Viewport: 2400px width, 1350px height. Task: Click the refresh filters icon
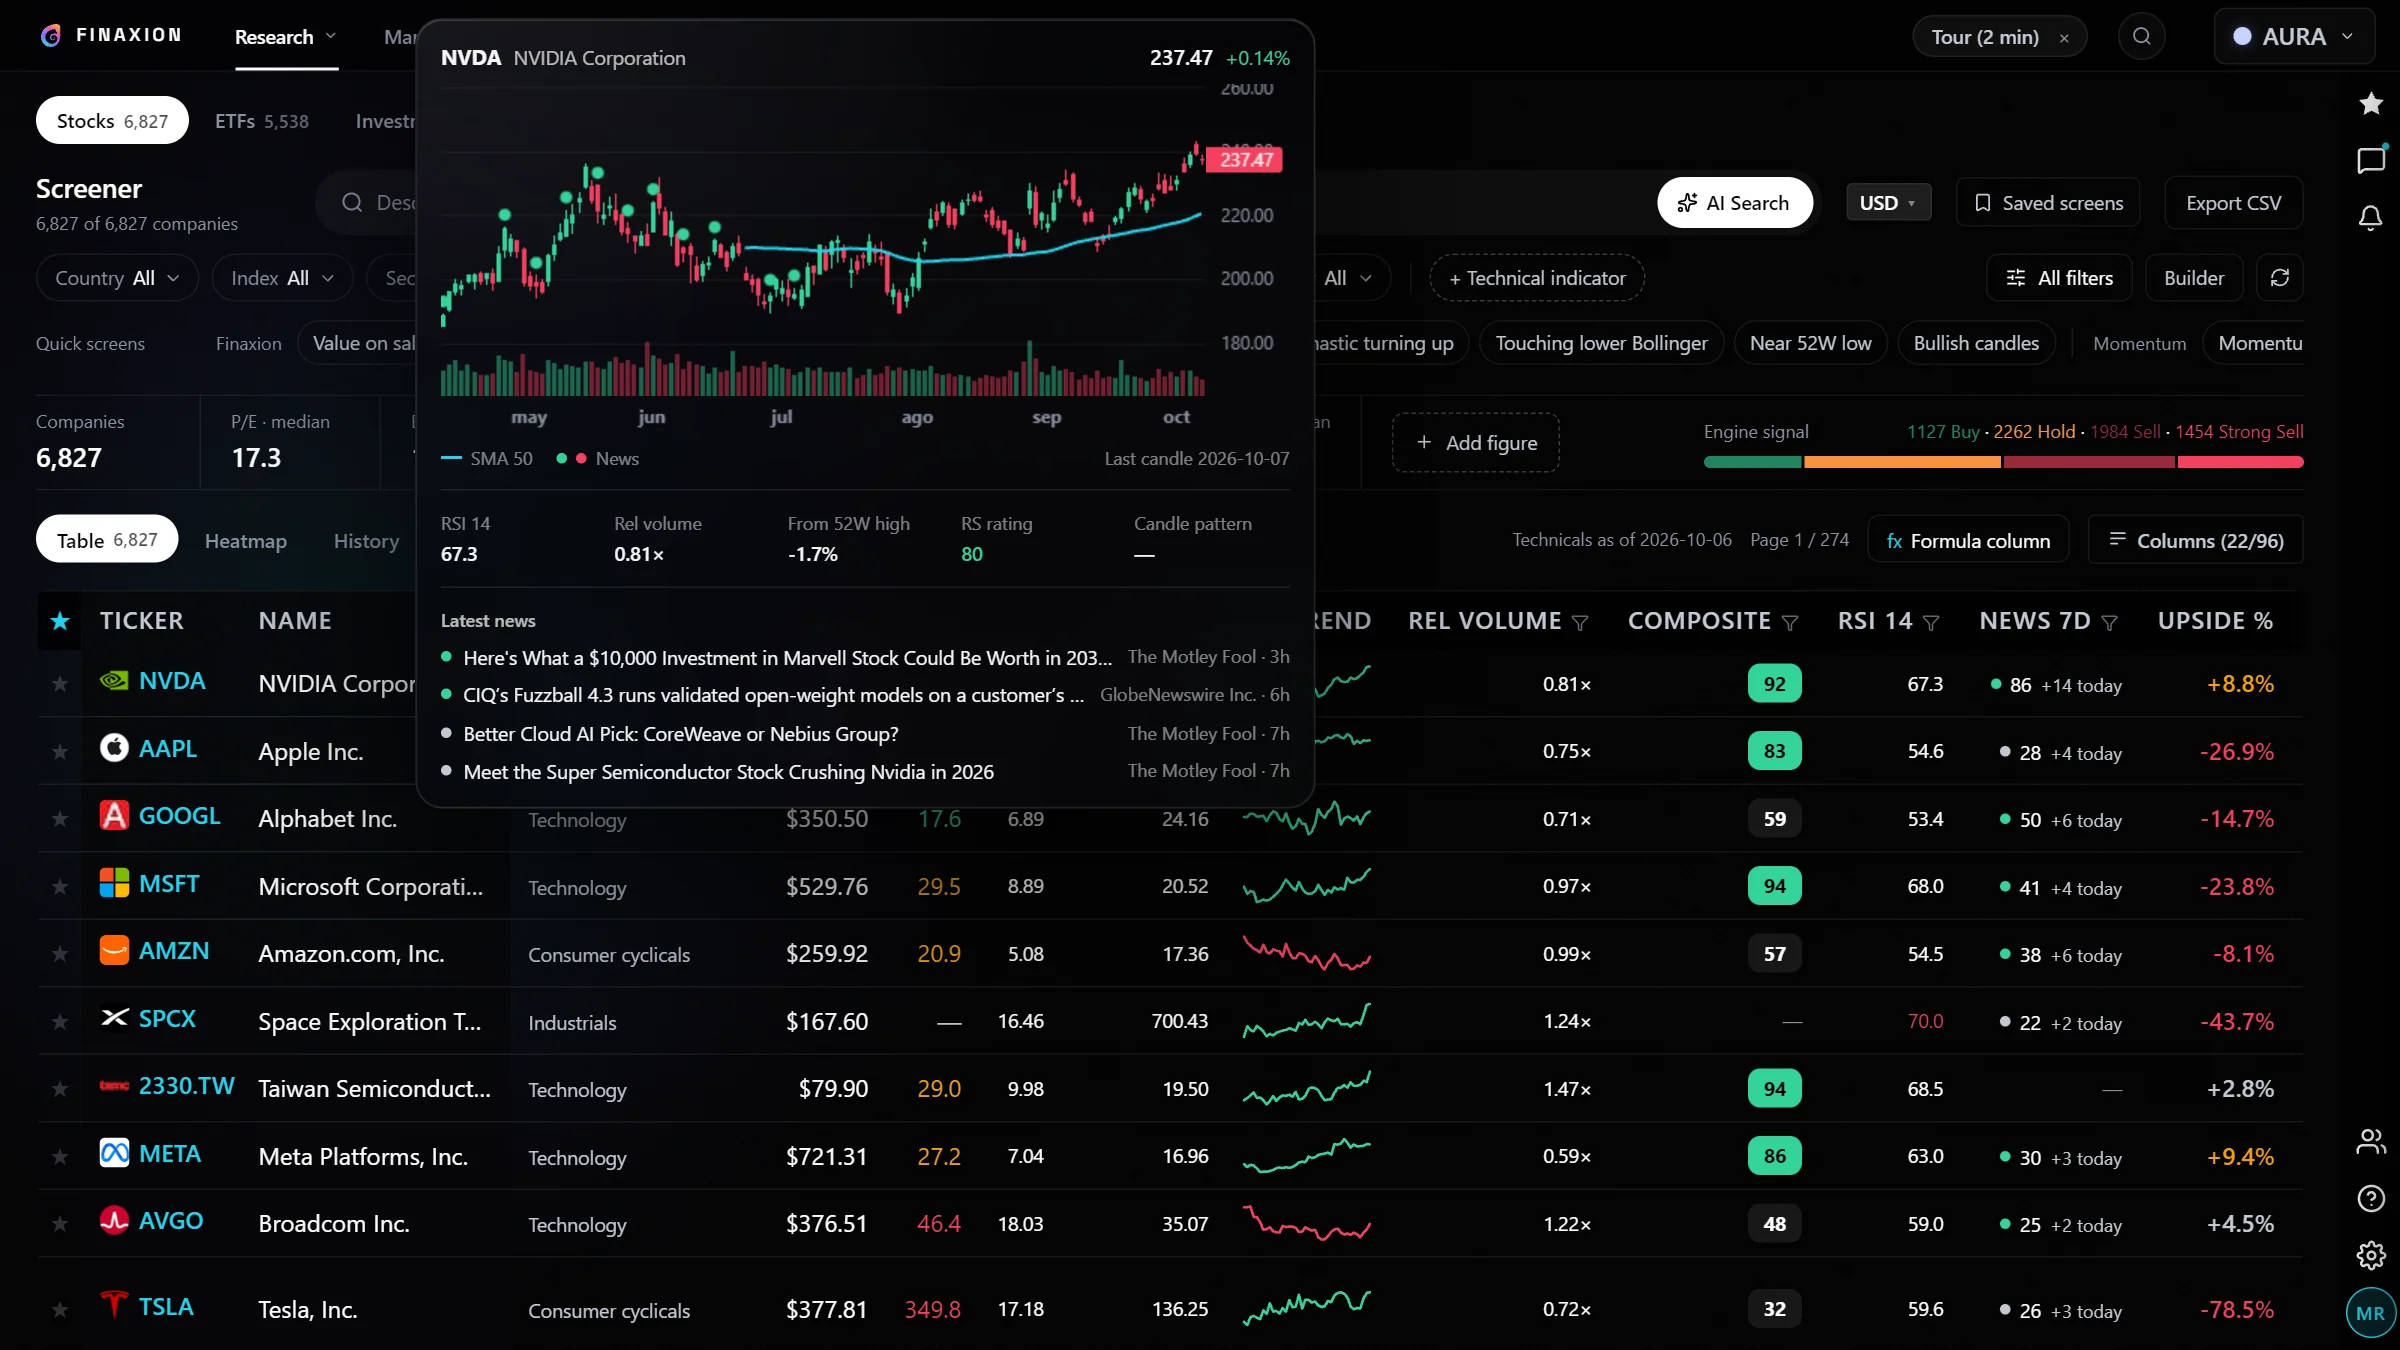pyautogui.click(x=2280, y=278)
